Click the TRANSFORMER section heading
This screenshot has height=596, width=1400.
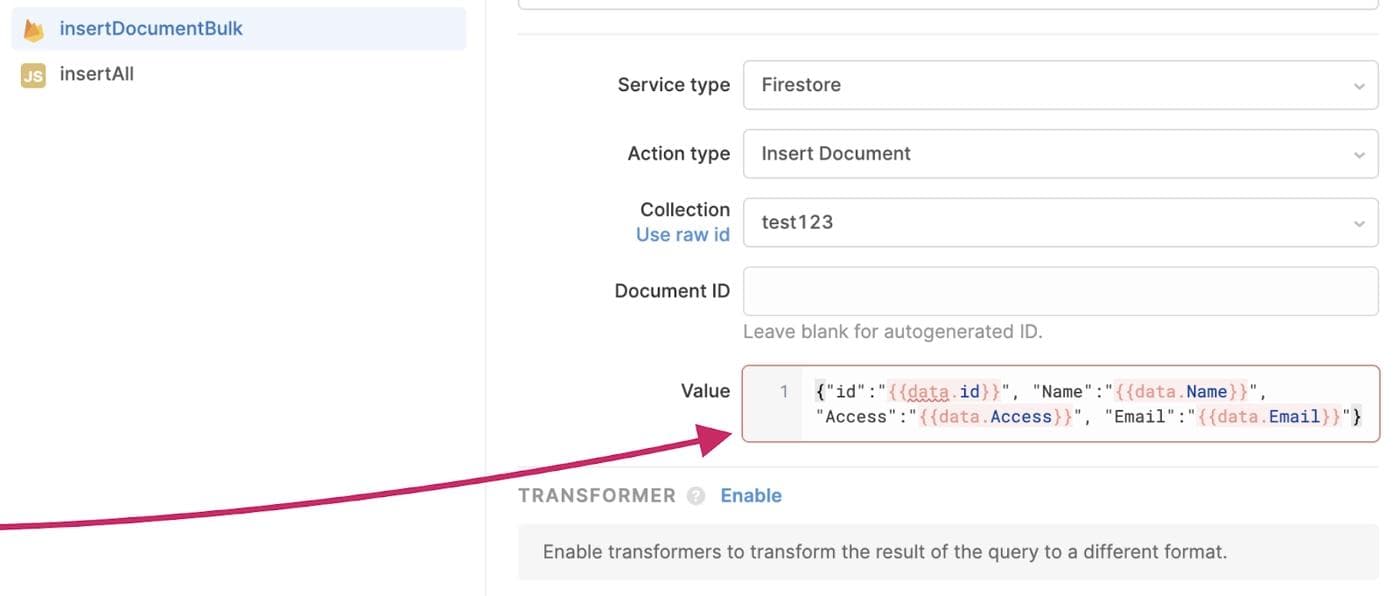tap(597, 496)
